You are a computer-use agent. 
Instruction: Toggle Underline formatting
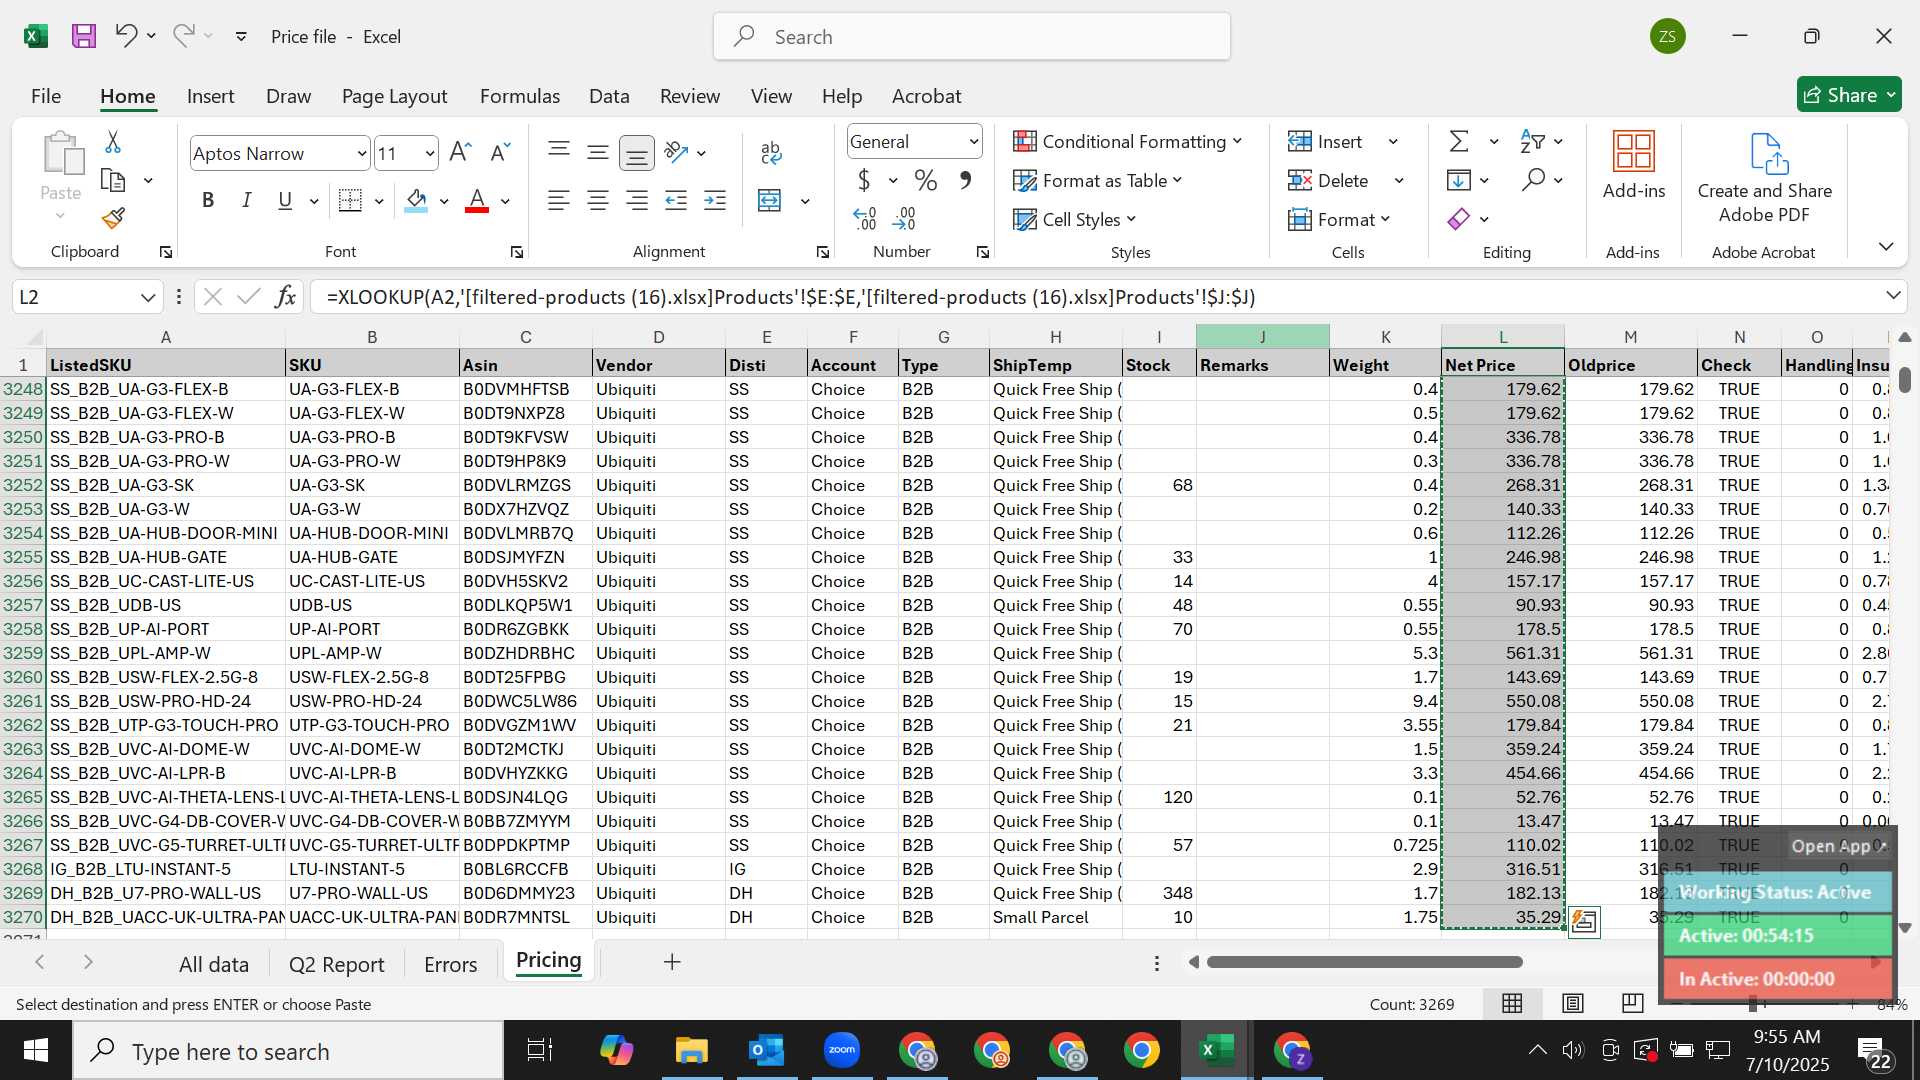[285, 200]
